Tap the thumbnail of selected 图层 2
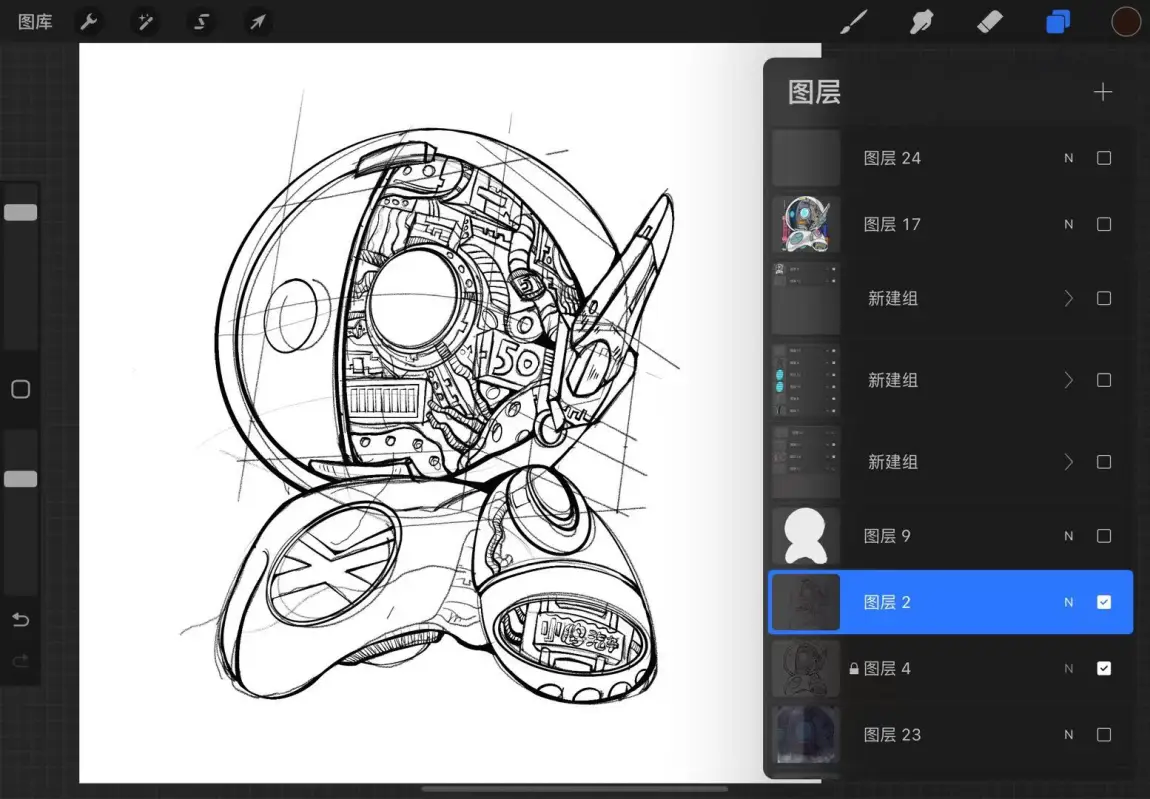1150x799 pixels. (x=806, y=602)
